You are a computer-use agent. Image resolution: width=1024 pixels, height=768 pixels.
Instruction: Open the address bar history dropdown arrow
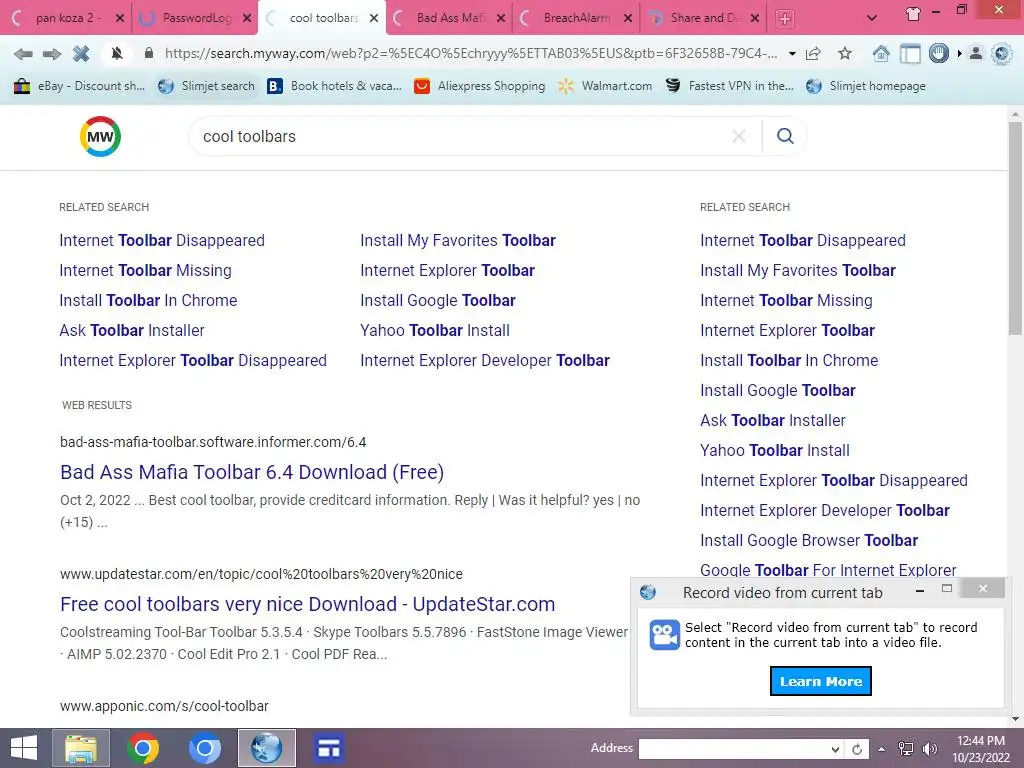(x=792, y=54)
